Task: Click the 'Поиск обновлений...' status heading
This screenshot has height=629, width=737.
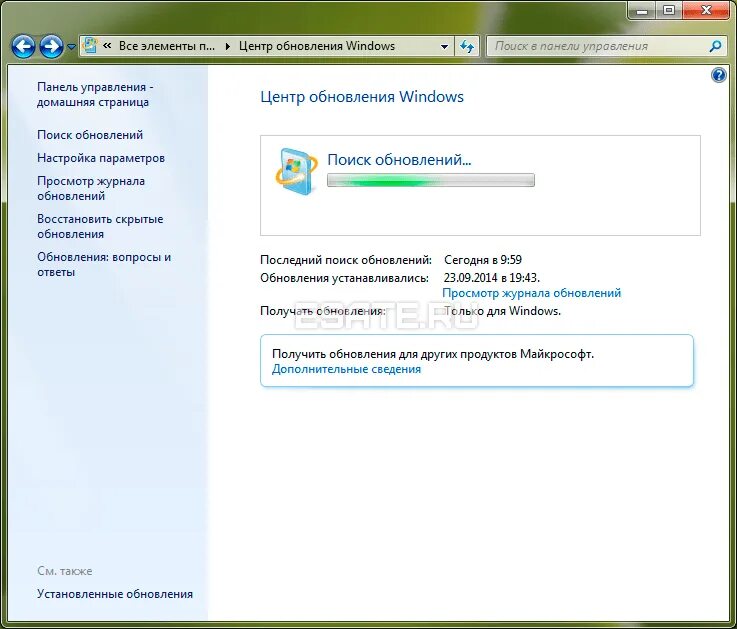Action: (x=399, y=160)
